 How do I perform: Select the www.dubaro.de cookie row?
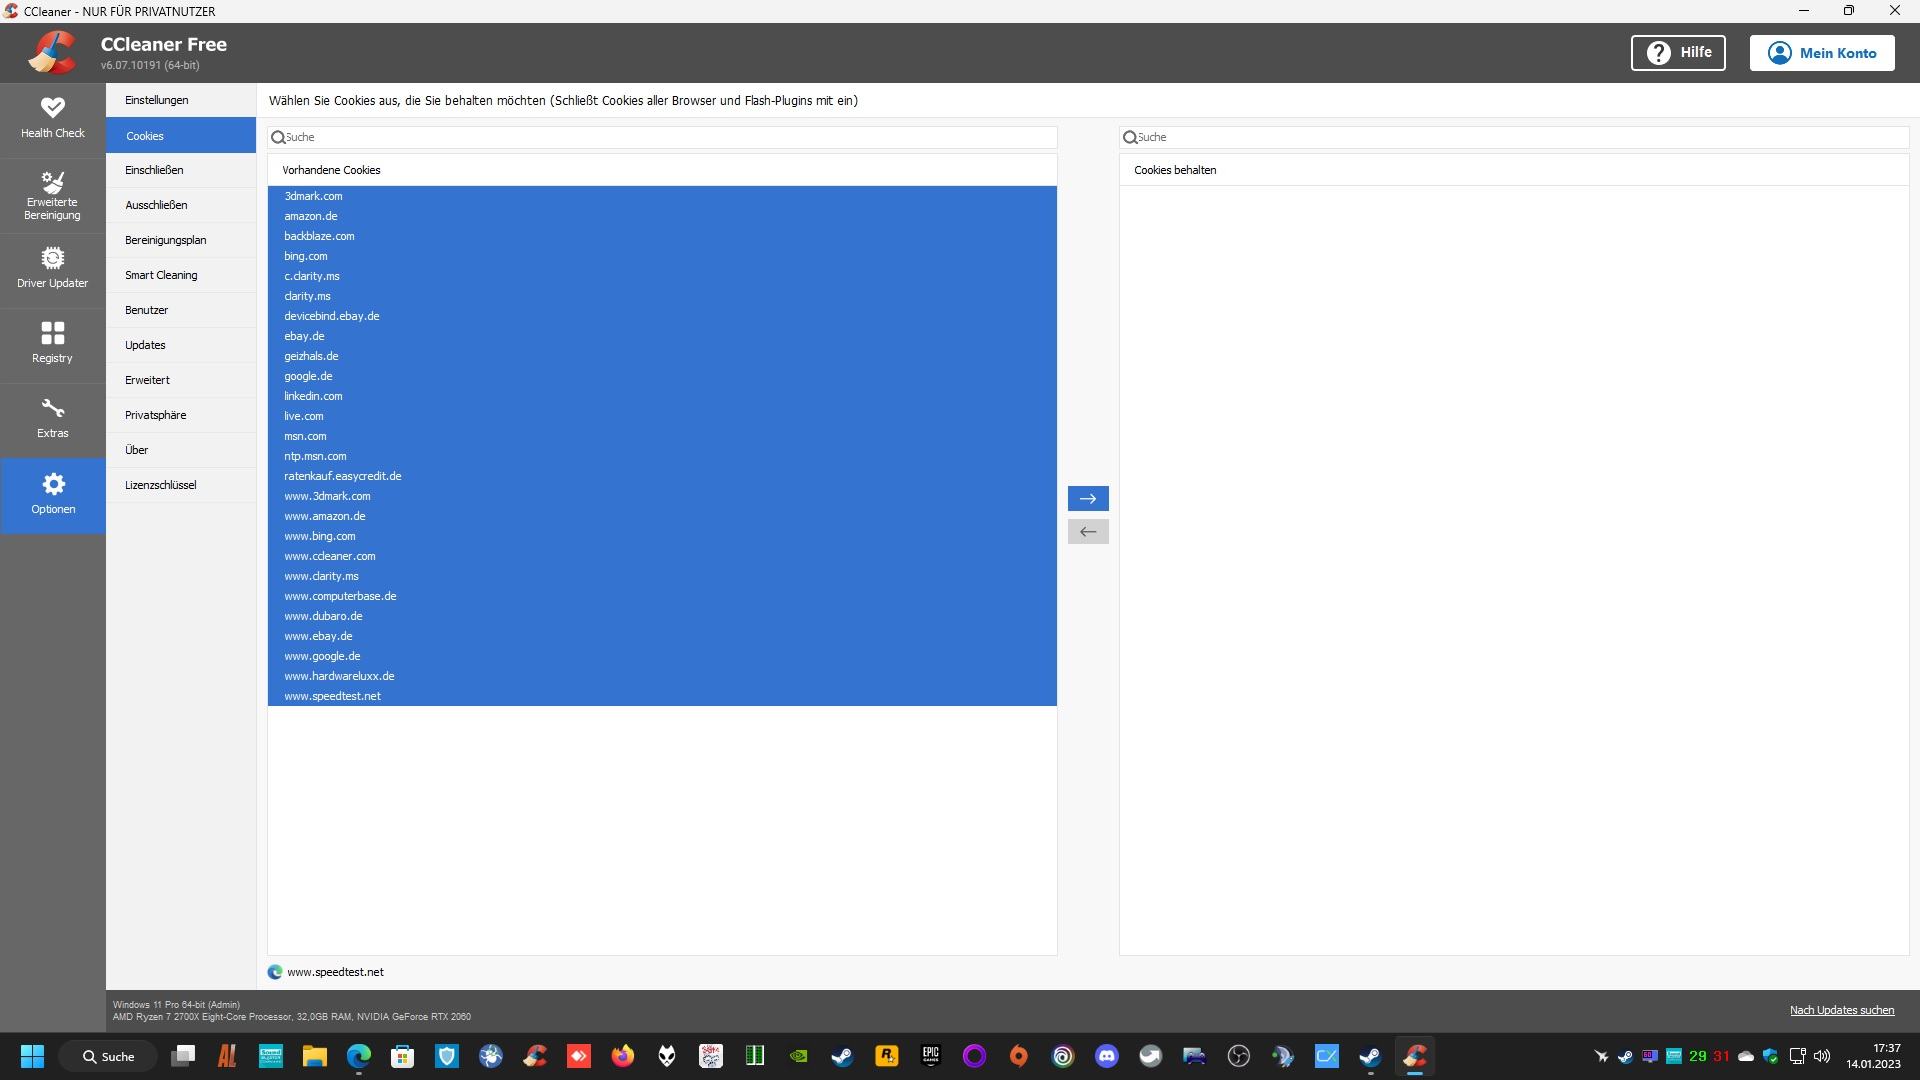(662, 616)
